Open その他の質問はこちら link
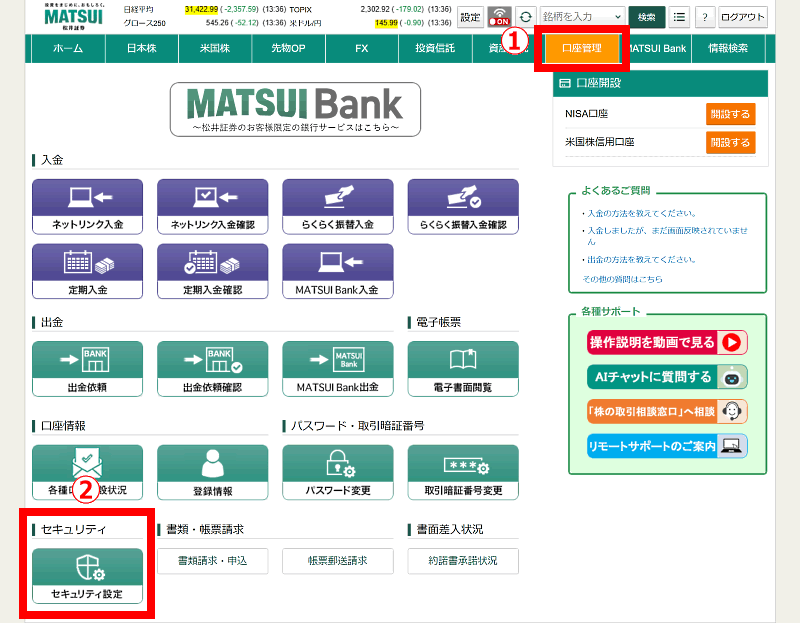This screenshot has height=623, width=800. pos(622,279)
